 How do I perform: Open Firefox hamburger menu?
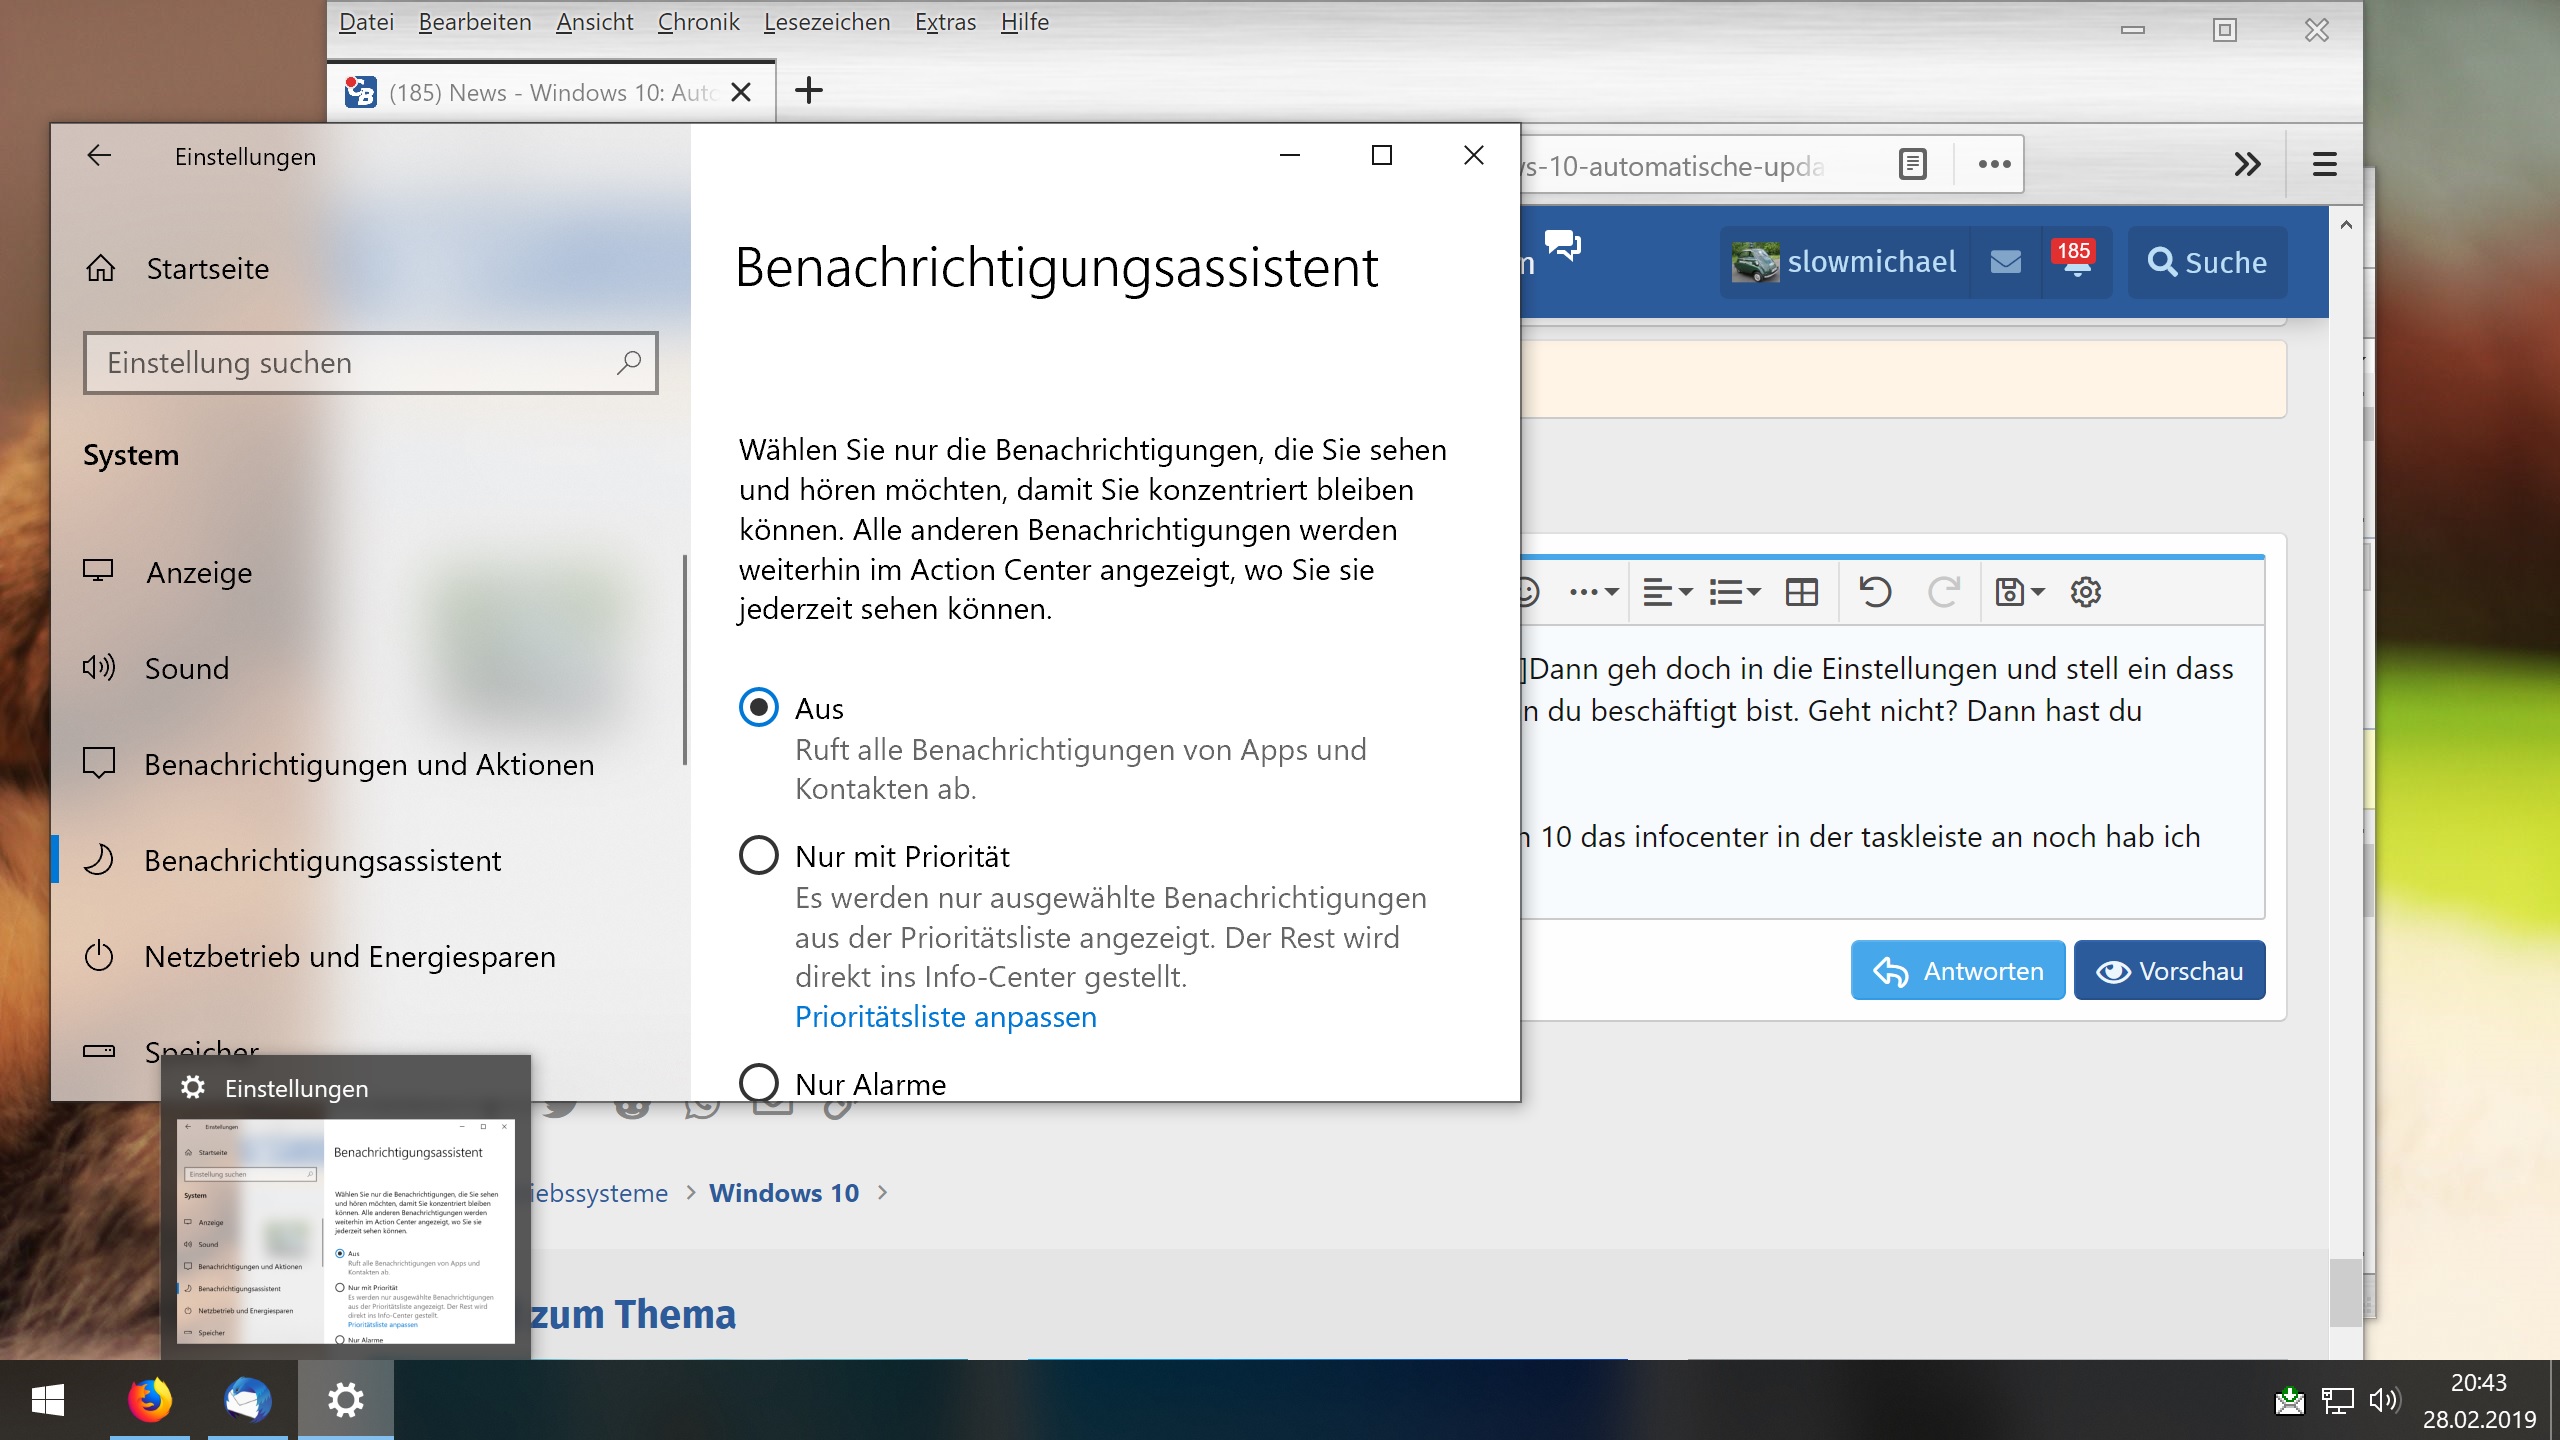point(2325,164)
